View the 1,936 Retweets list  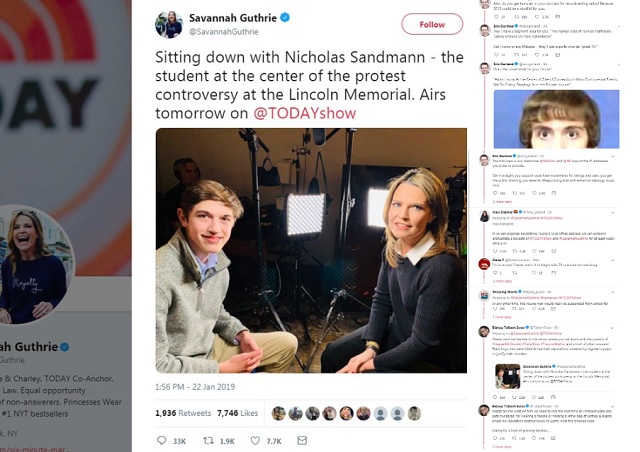pyautogui.click(x=184, y=413)
